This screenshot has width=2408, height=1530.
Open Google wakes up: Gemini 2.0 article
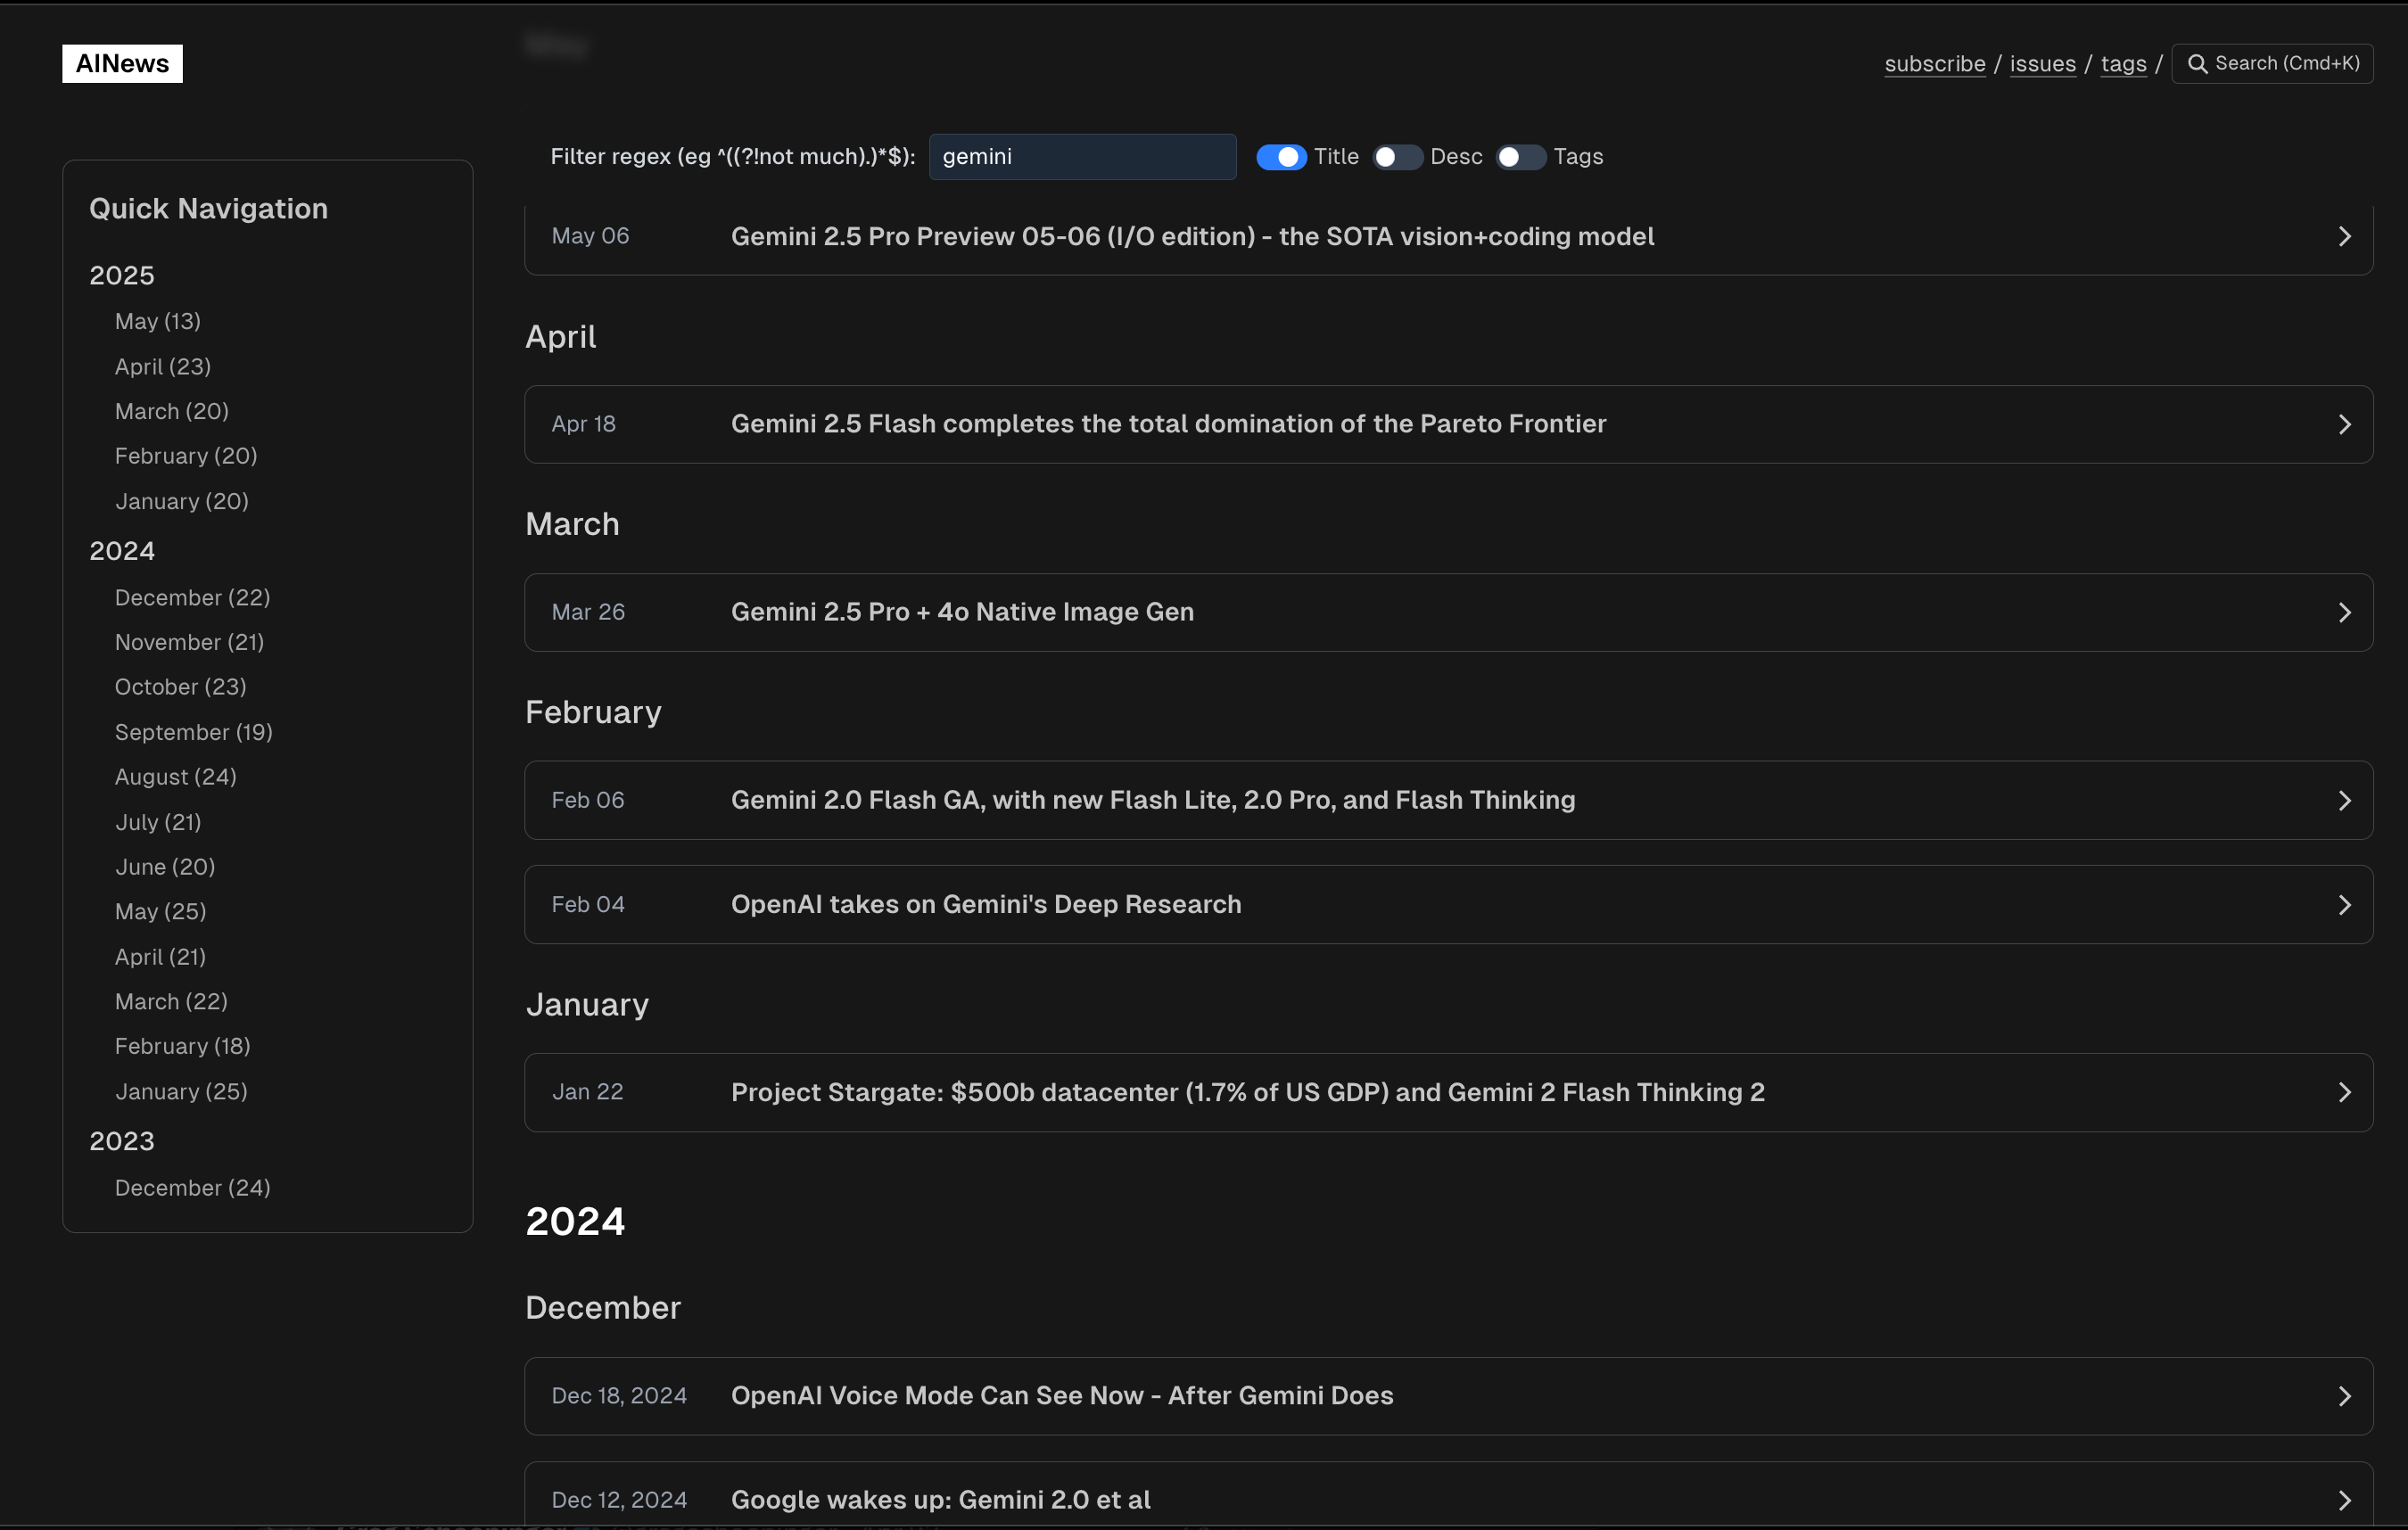(940, 1499)
